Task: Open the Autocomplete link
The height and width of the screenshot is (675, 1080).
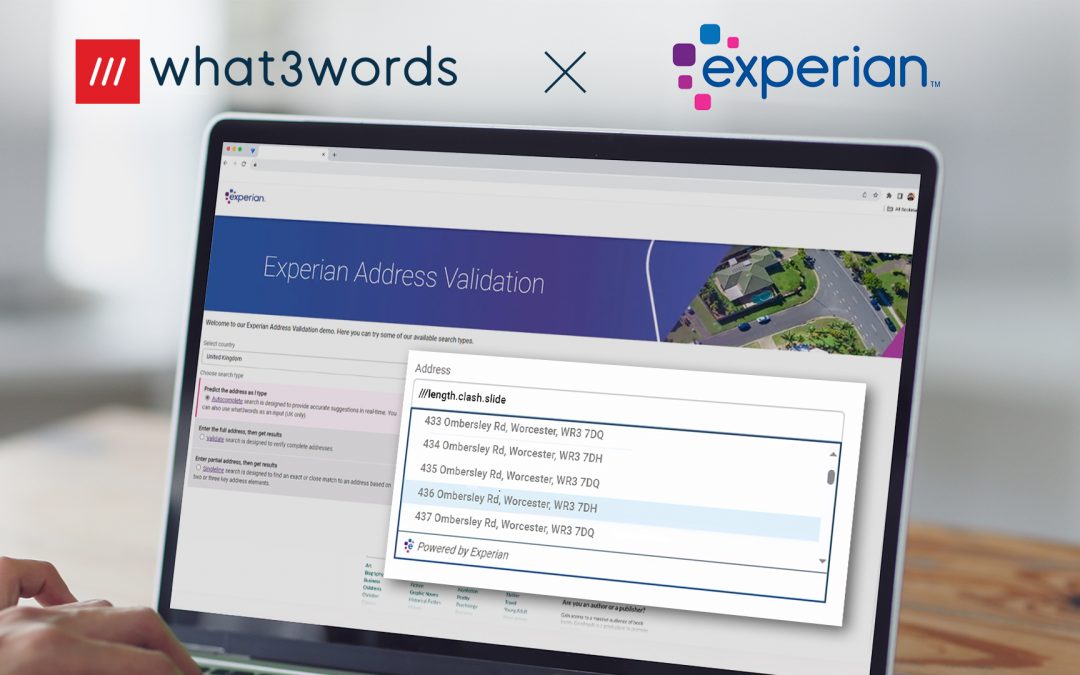Action: click(227, 400)
